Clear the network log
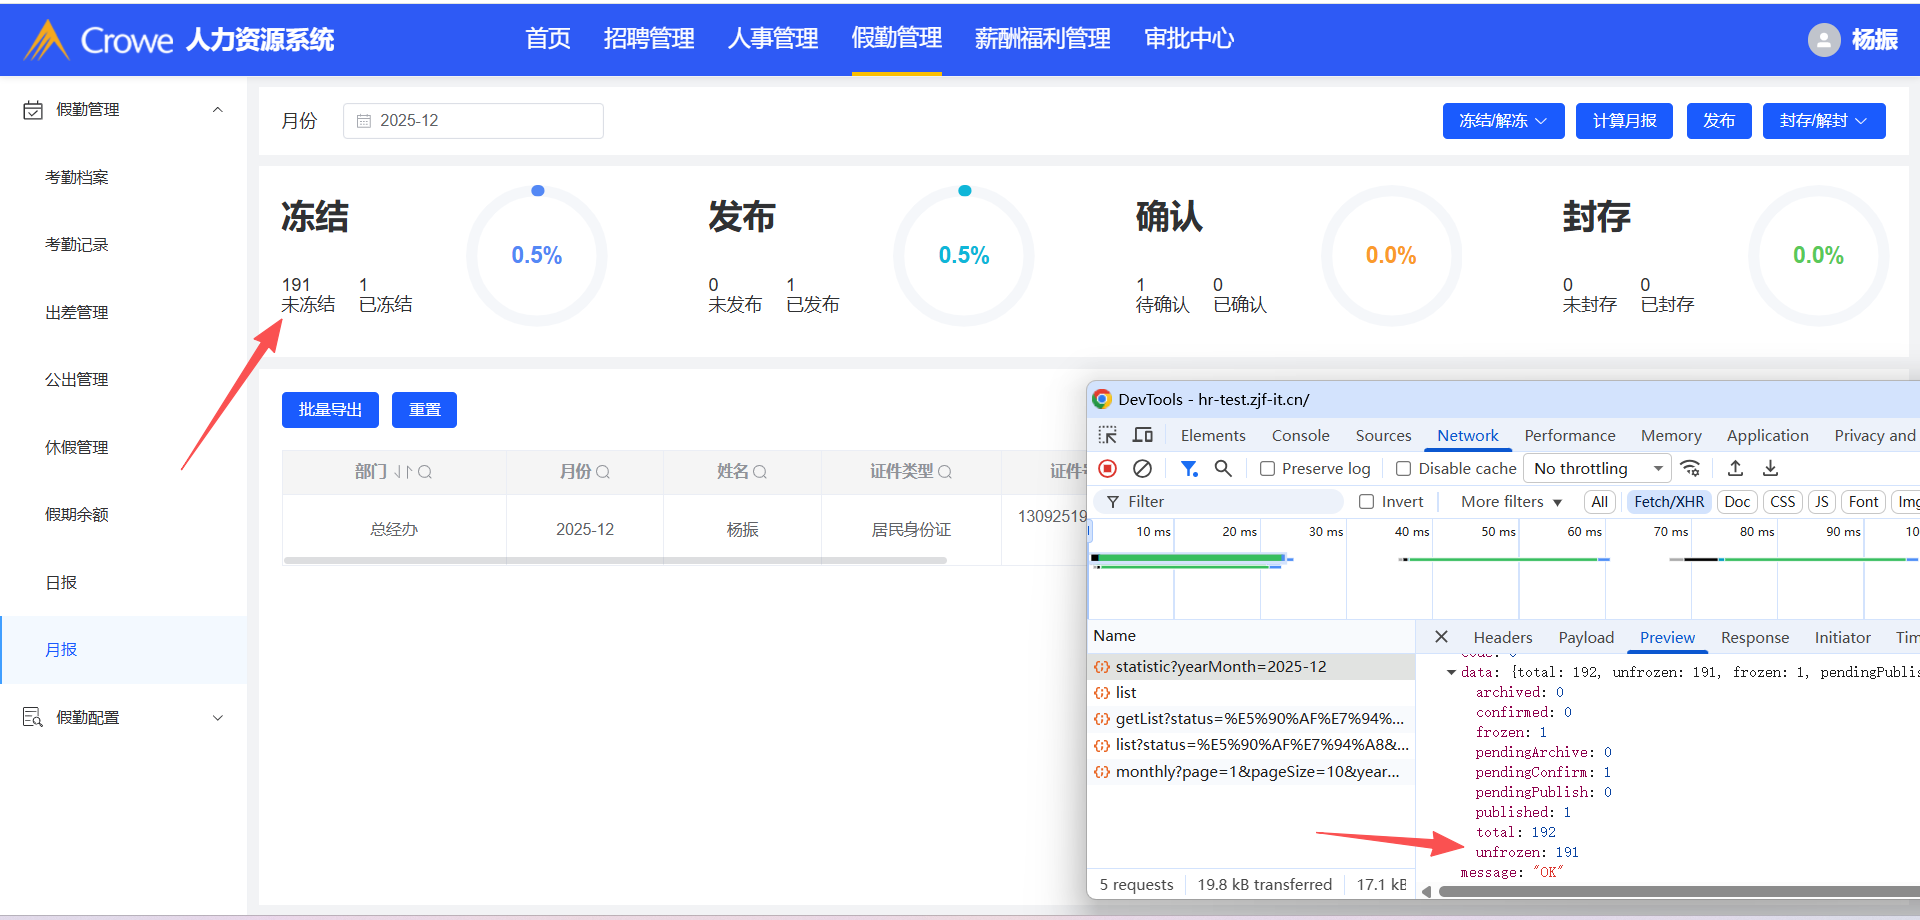This screenshot has width=1920, height=920. pyautogui.click(x=1142, y=468)
